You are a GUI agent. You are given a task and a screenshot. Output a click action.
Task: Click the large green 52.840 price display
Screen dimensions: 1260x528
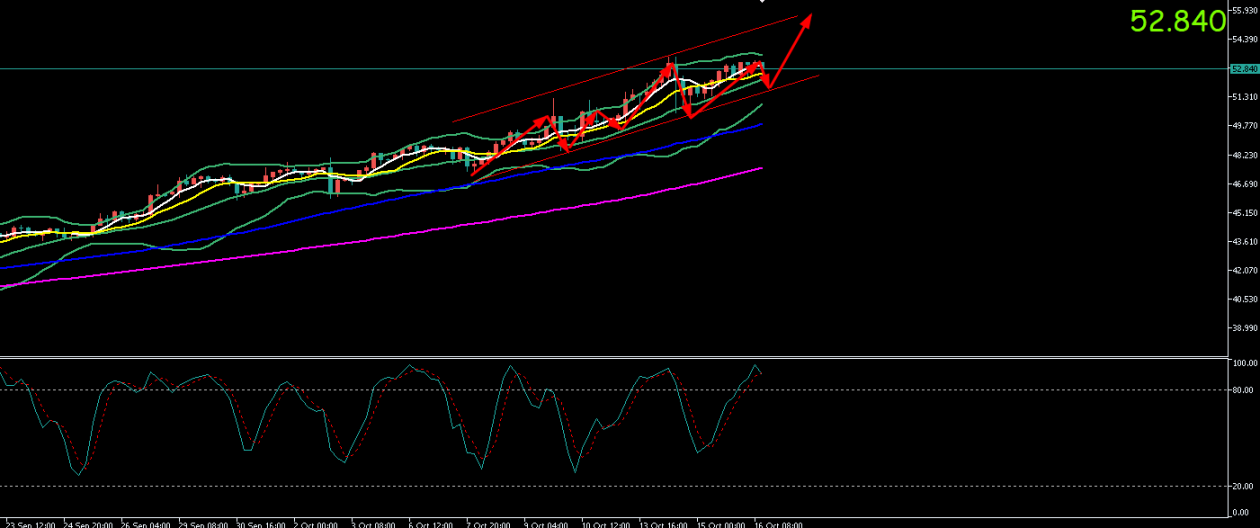click(x=1177, y=21)
